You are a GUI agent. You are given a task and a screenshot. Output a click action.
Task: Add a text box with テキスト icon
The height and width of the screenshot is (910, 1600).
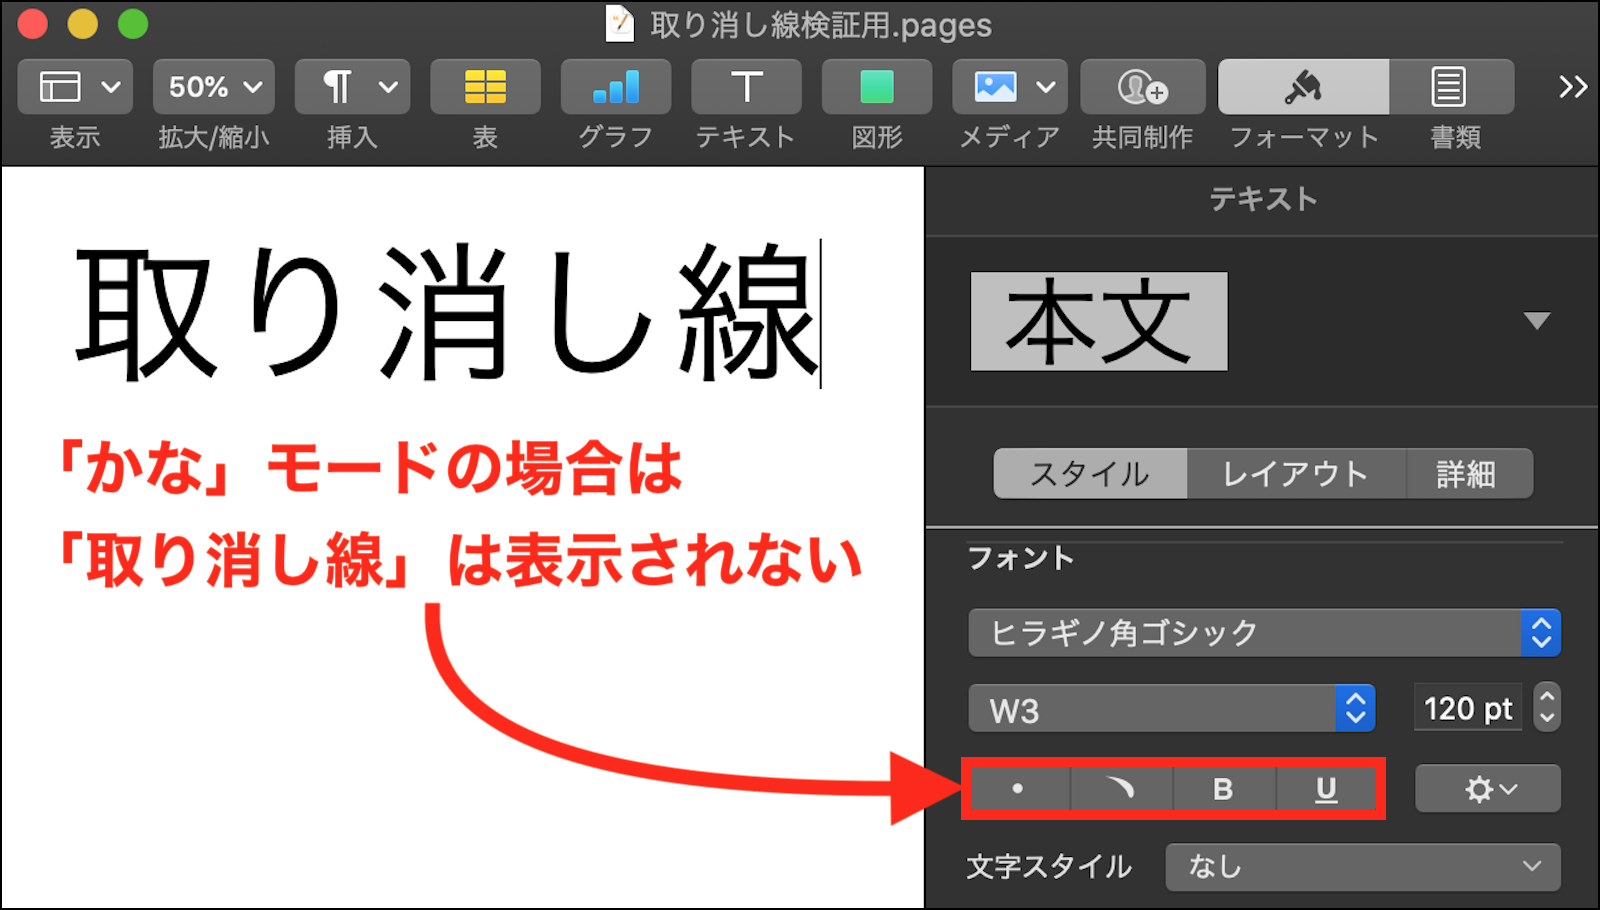746,87
